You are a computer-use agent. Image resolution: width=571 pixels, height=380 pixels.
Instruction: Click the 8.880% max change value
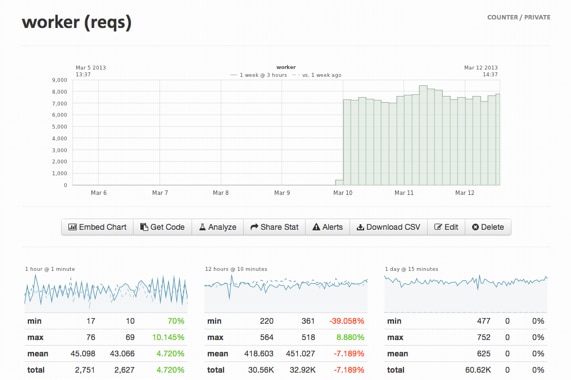(350, 337)
